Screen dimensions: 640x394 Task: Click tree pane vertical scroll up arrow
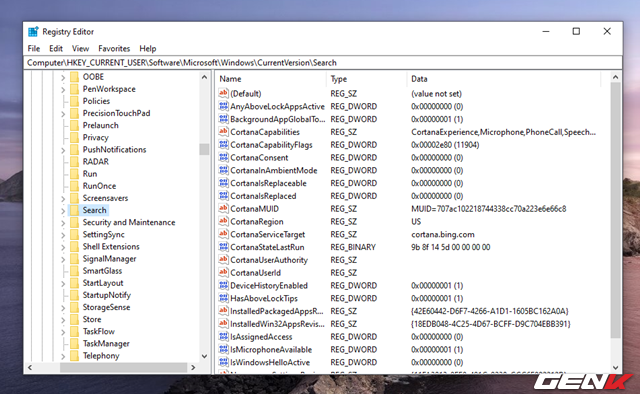click(x=204, y=77)
